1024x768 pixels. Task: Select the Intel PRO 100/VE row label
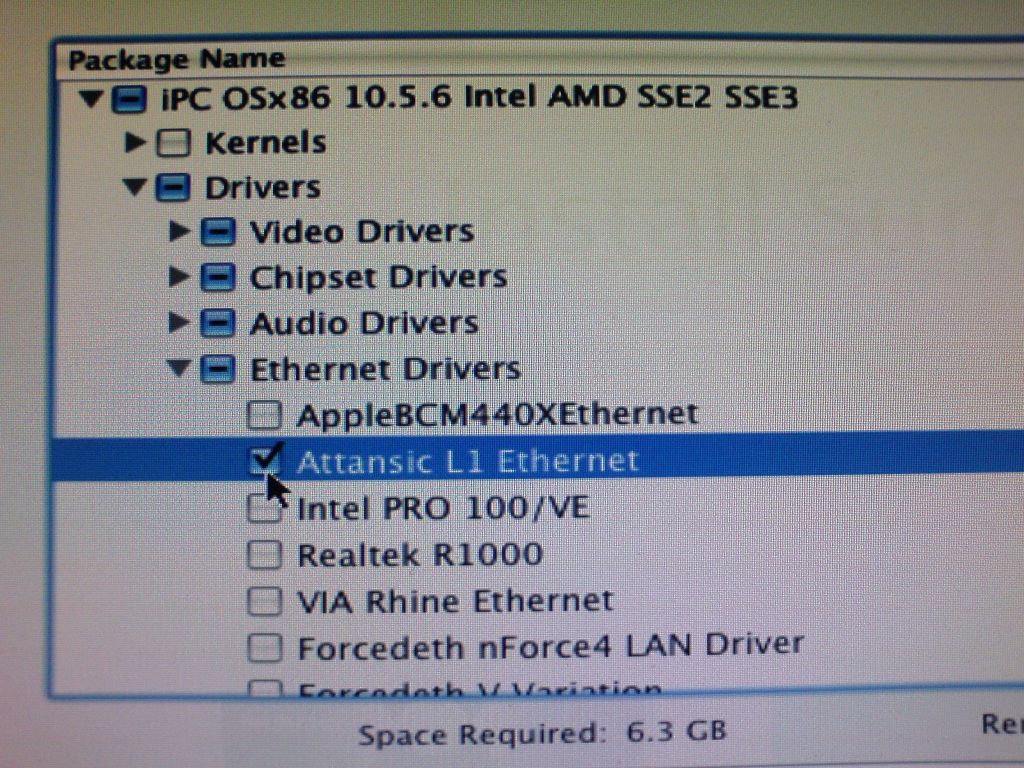click(x=443, y=508)
